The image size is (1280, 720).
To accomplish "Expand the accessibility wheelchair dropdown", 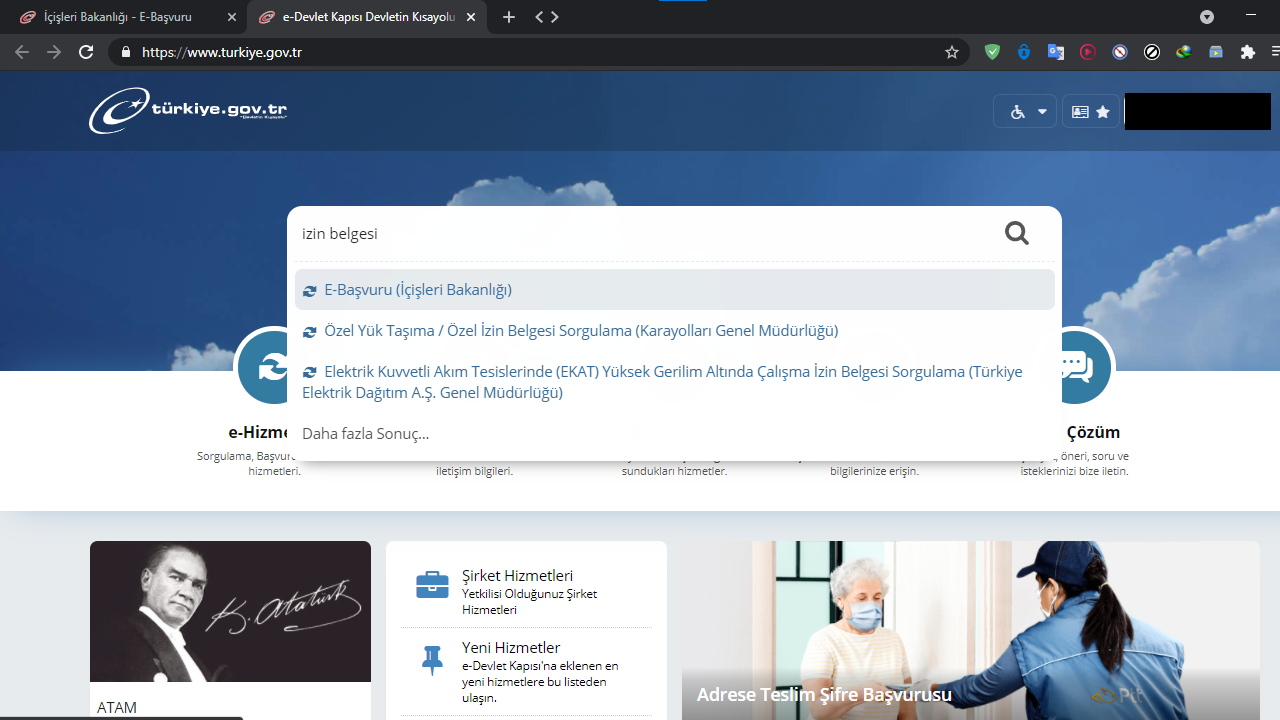I will (1025, 112).
